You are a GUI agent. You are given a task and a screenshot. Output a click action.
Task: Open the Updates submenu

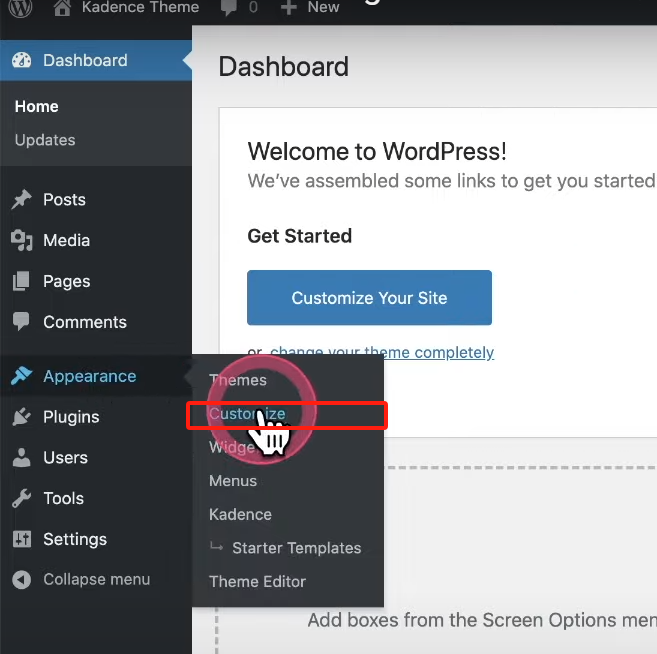tap(45, 140)
